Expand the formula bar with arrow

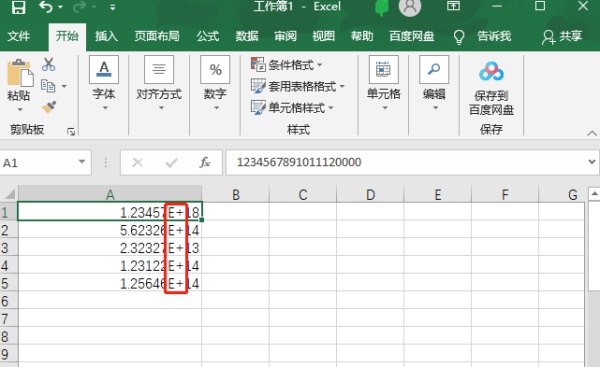(x=592, y=162)
